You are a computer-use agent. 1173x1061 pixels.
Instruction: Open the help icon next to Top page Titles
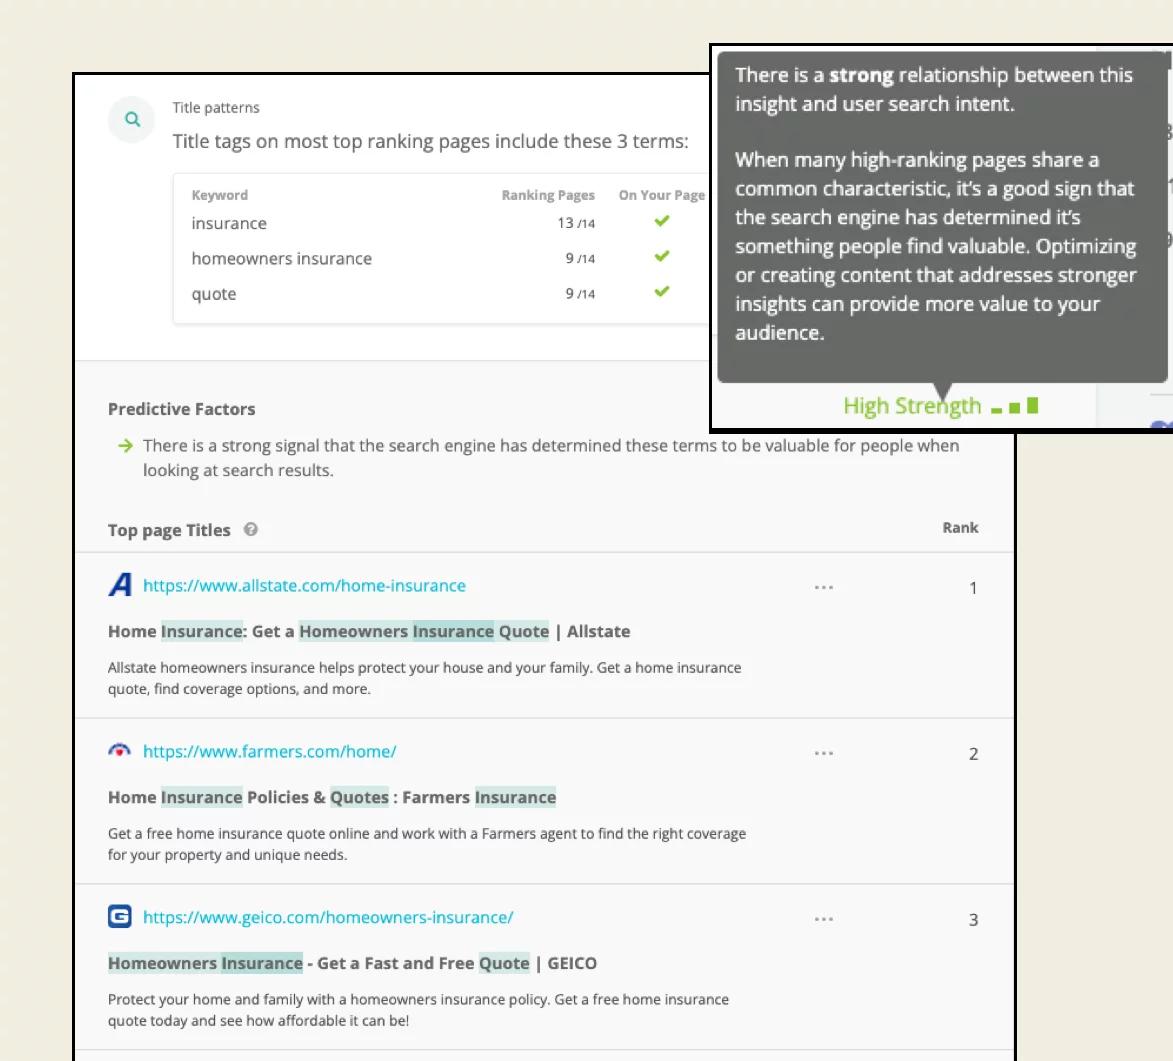tap(251, 530)
